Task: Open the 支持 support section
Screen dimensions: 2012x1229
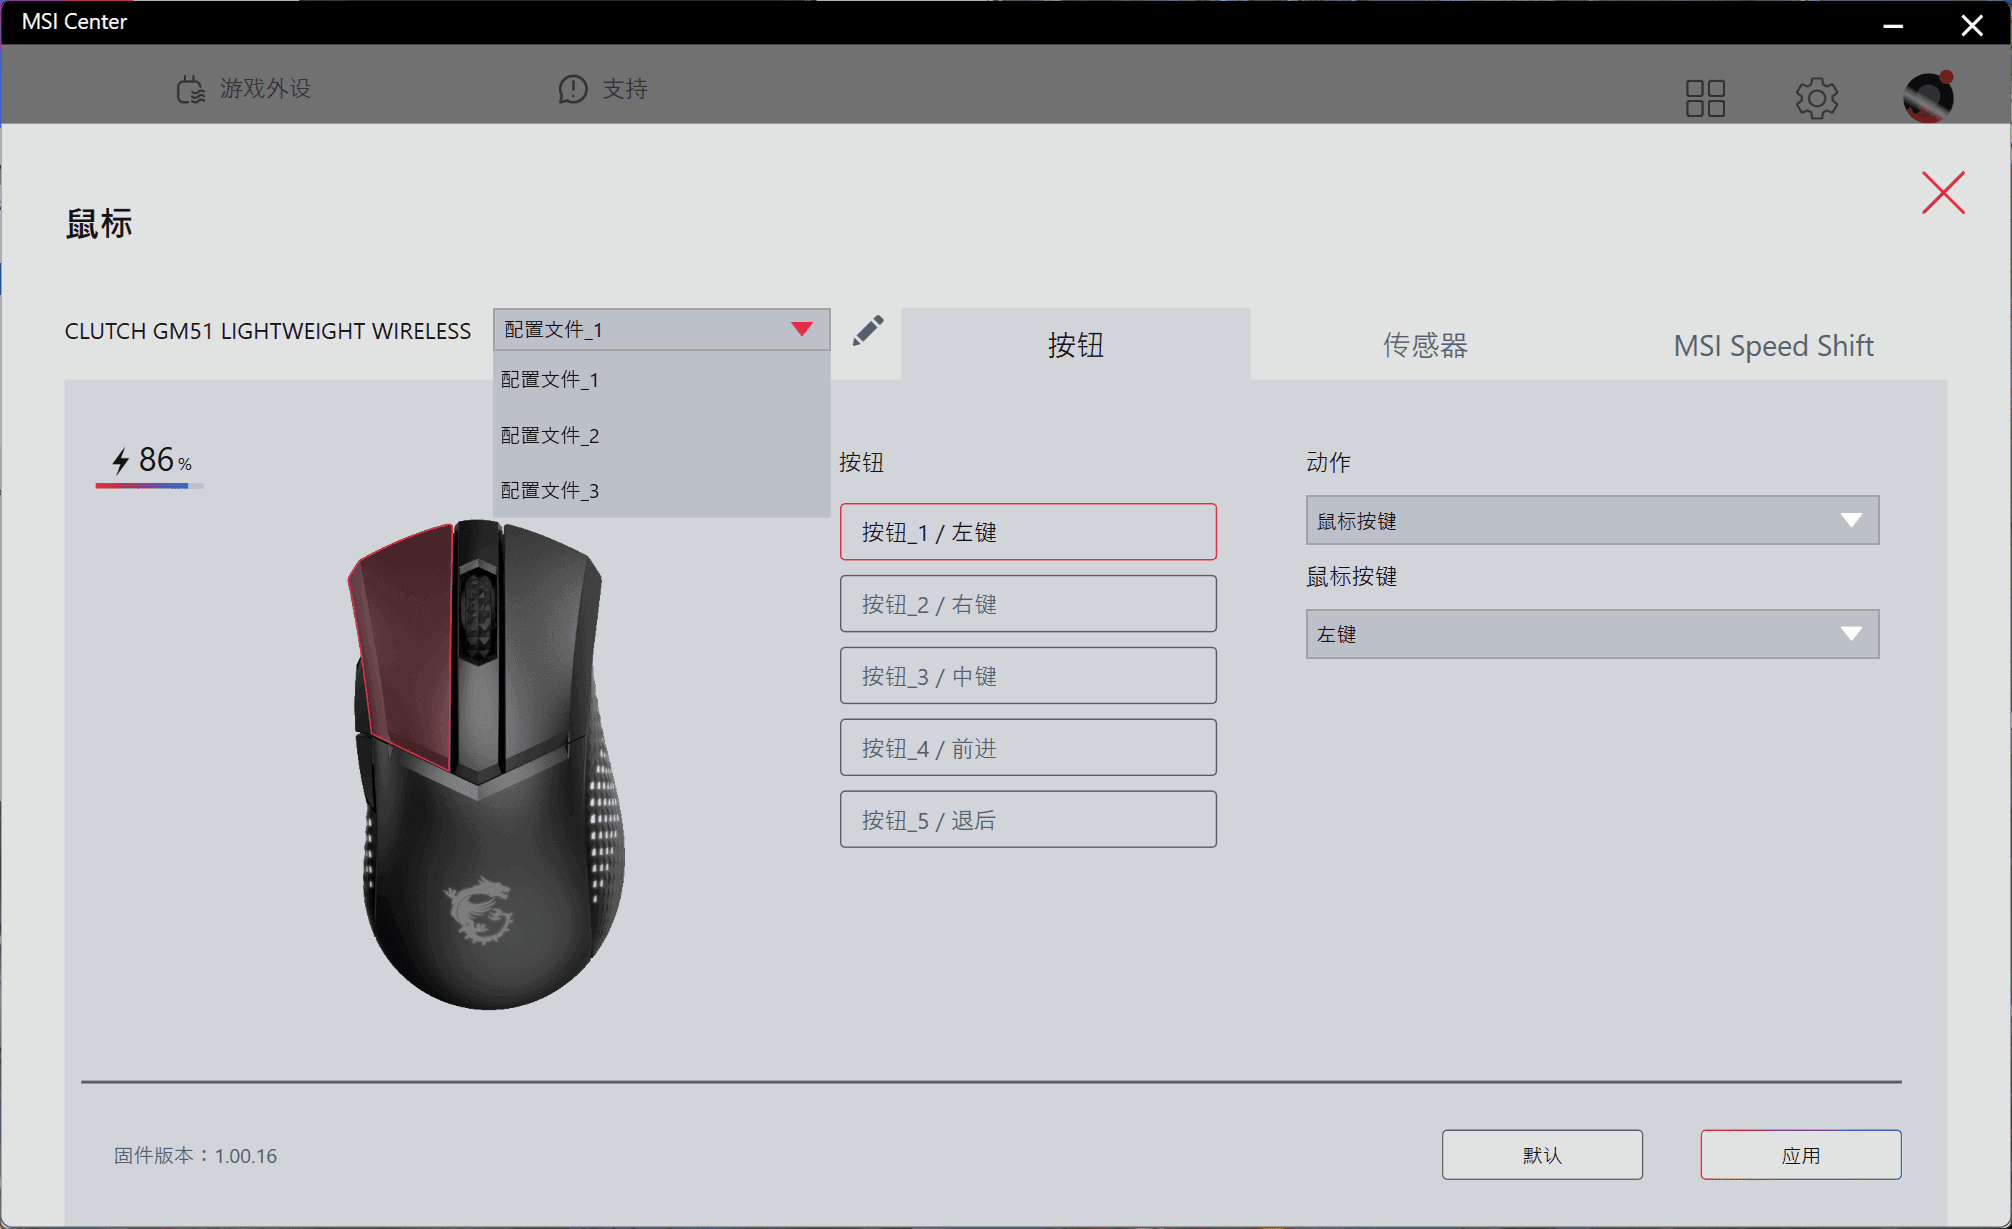Action: (x=603, y=89)
